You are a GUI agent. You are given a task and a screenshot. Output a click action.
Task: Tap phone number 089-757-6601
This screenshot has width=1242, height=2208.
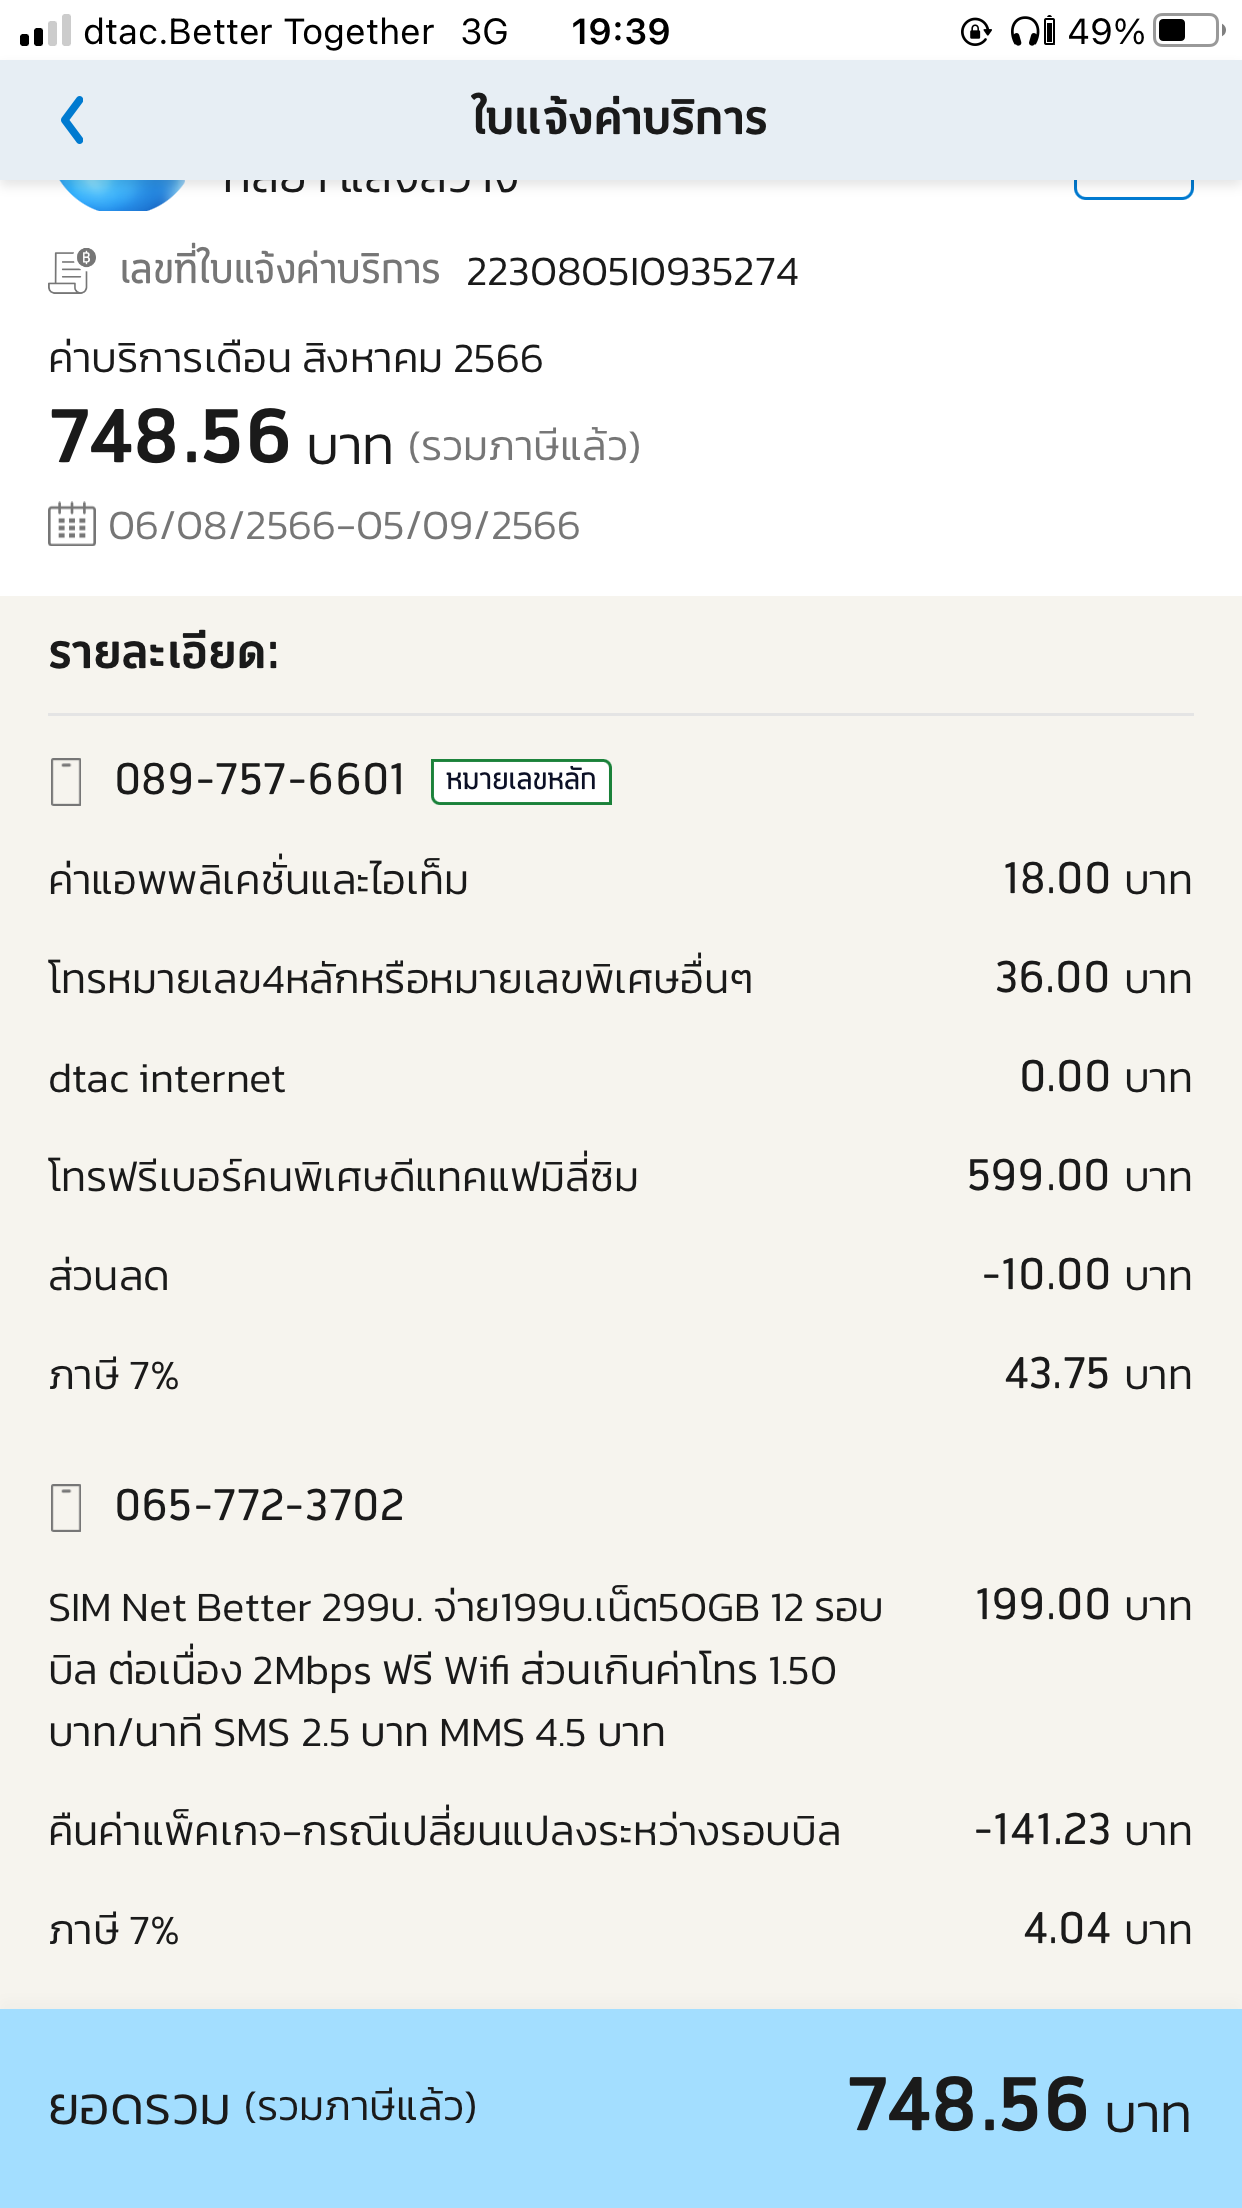[259, 780]
